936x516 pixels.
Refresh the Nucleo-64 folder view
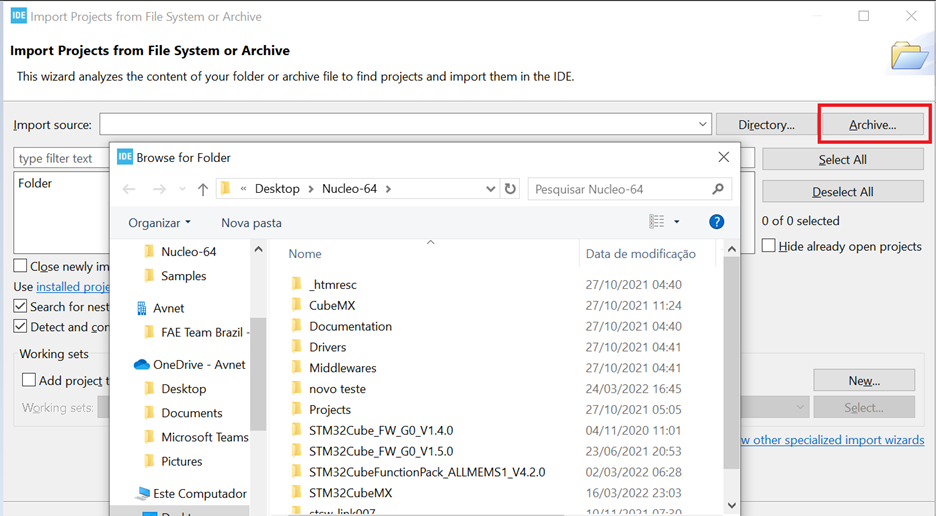(510, 189)
